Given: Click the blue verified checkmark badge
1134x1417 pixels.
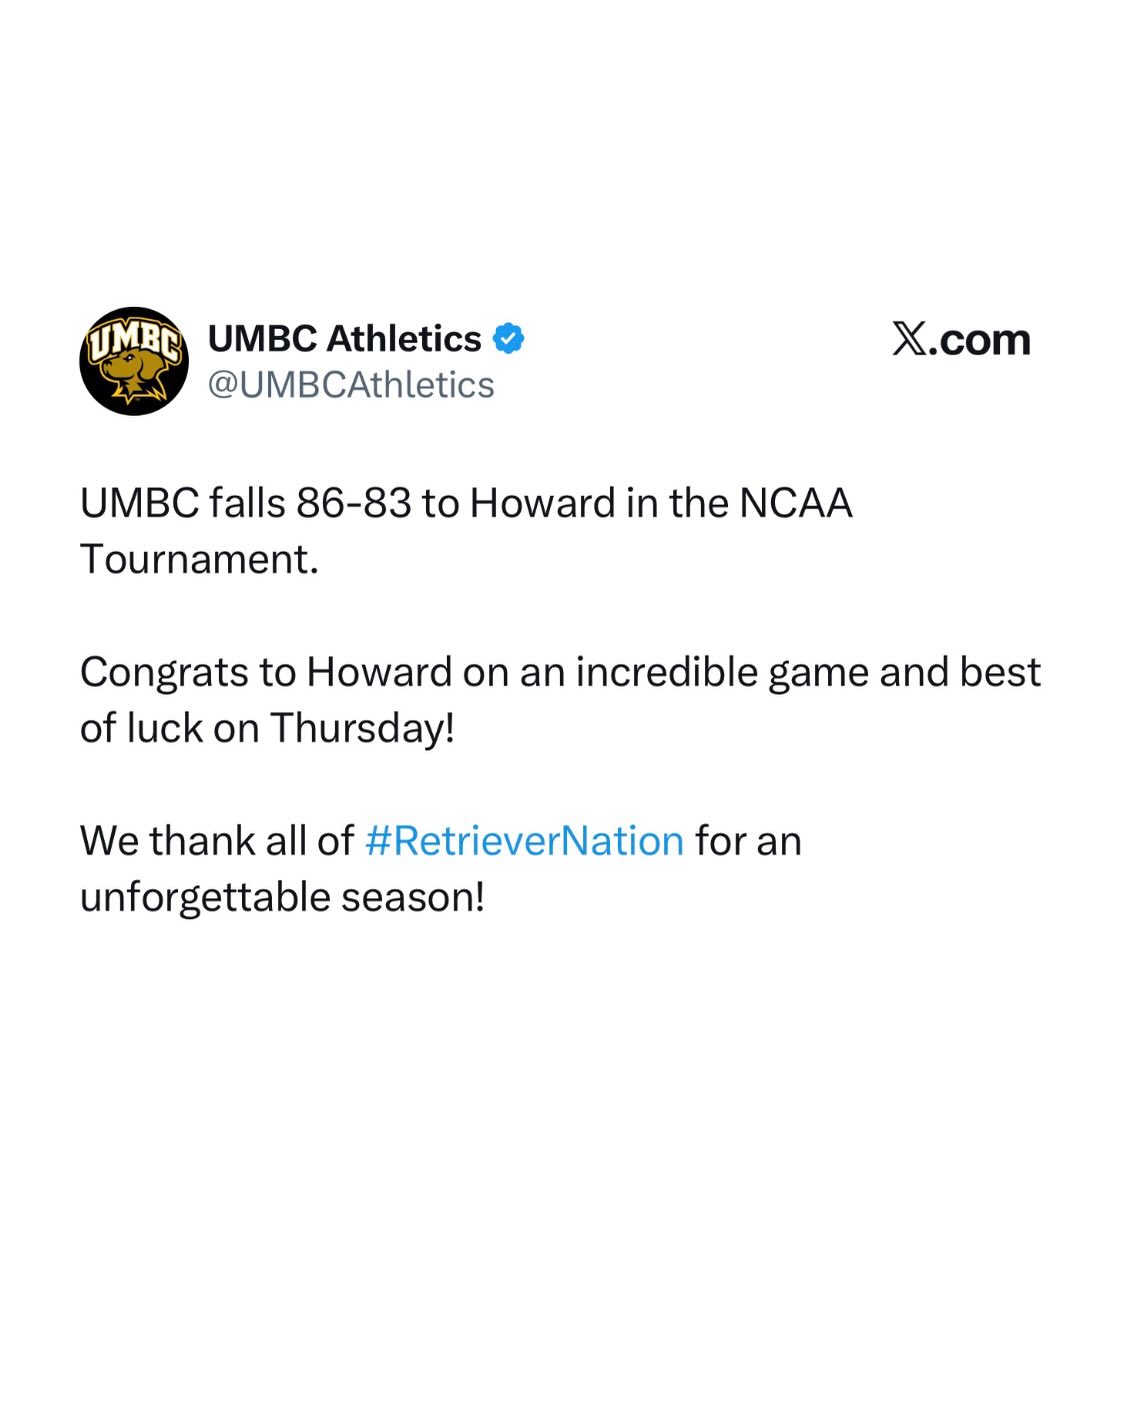Looking at the screenshot, I should coord(509,339).
